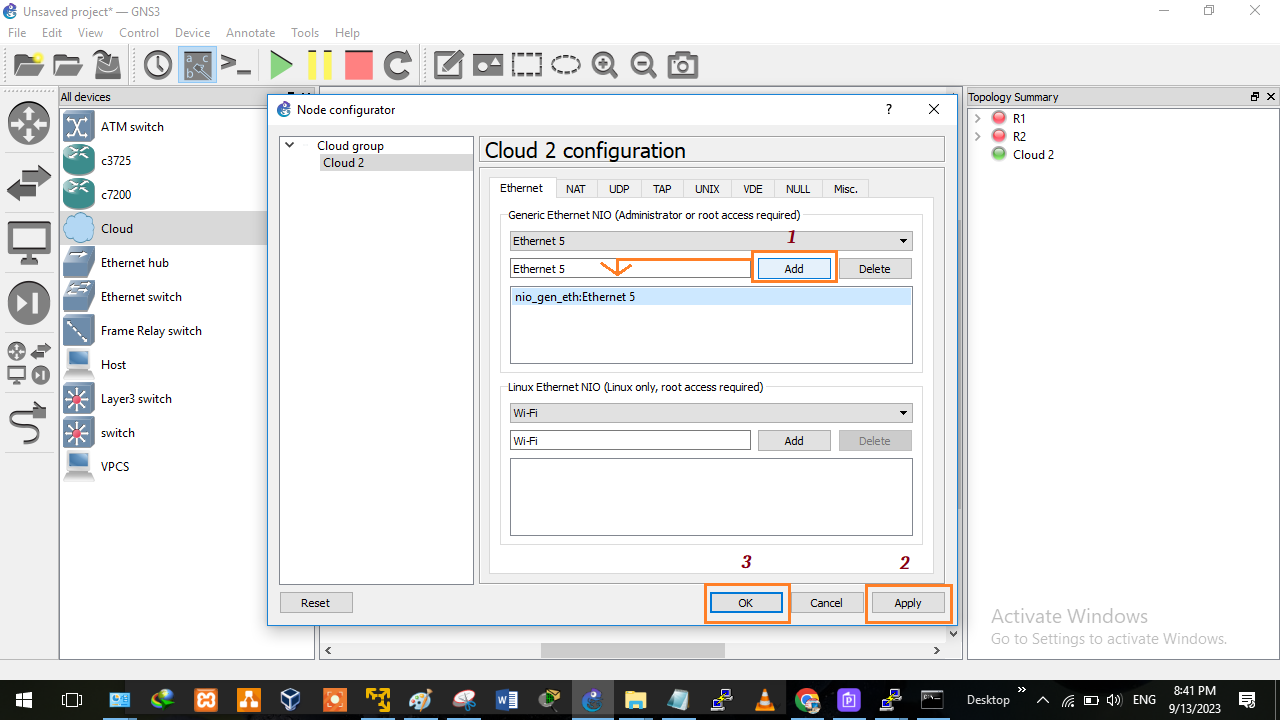Collapse the Cloud group tree node

point(290,145)
